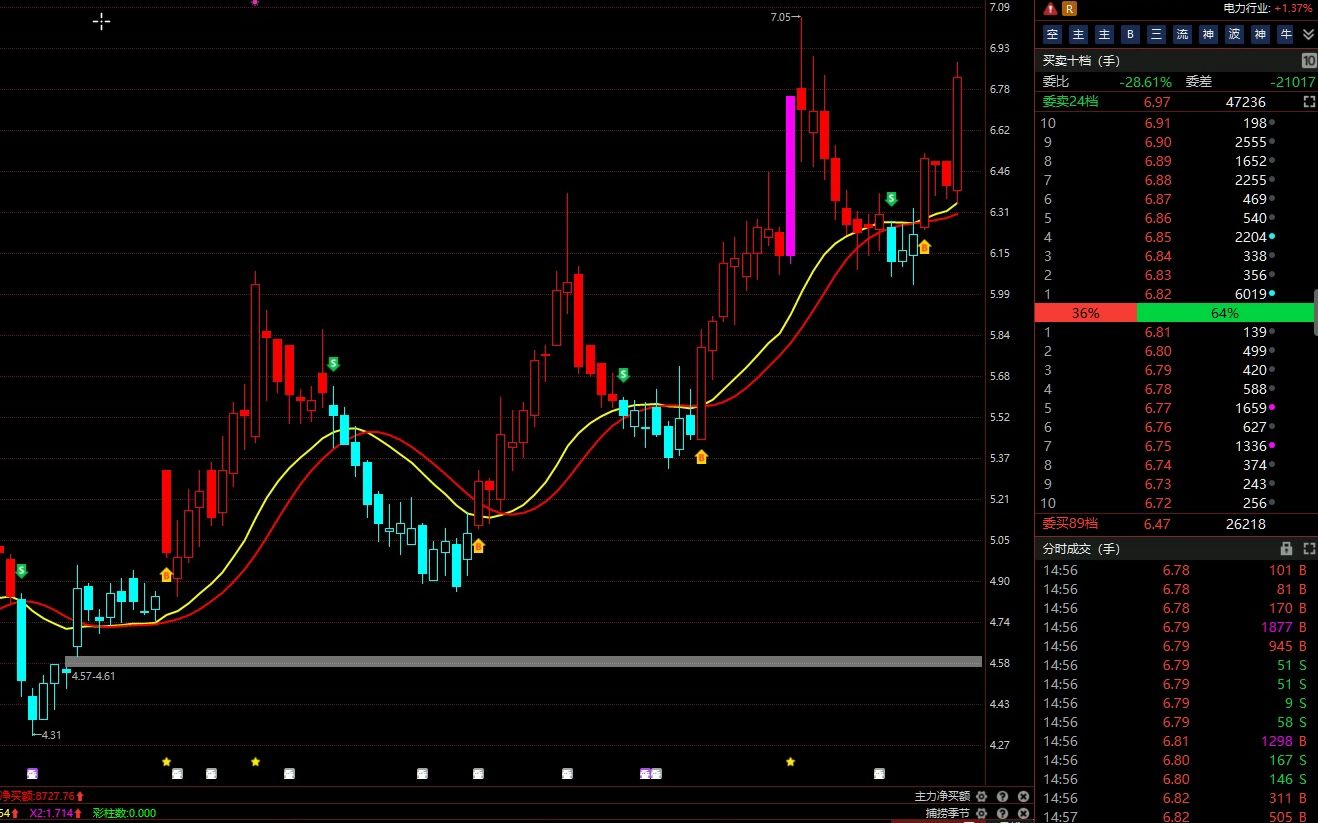Click the 委差 value -21017
Image resolution: width=1318 pixels, height=823 pixels.
(x=1293, y=82)
